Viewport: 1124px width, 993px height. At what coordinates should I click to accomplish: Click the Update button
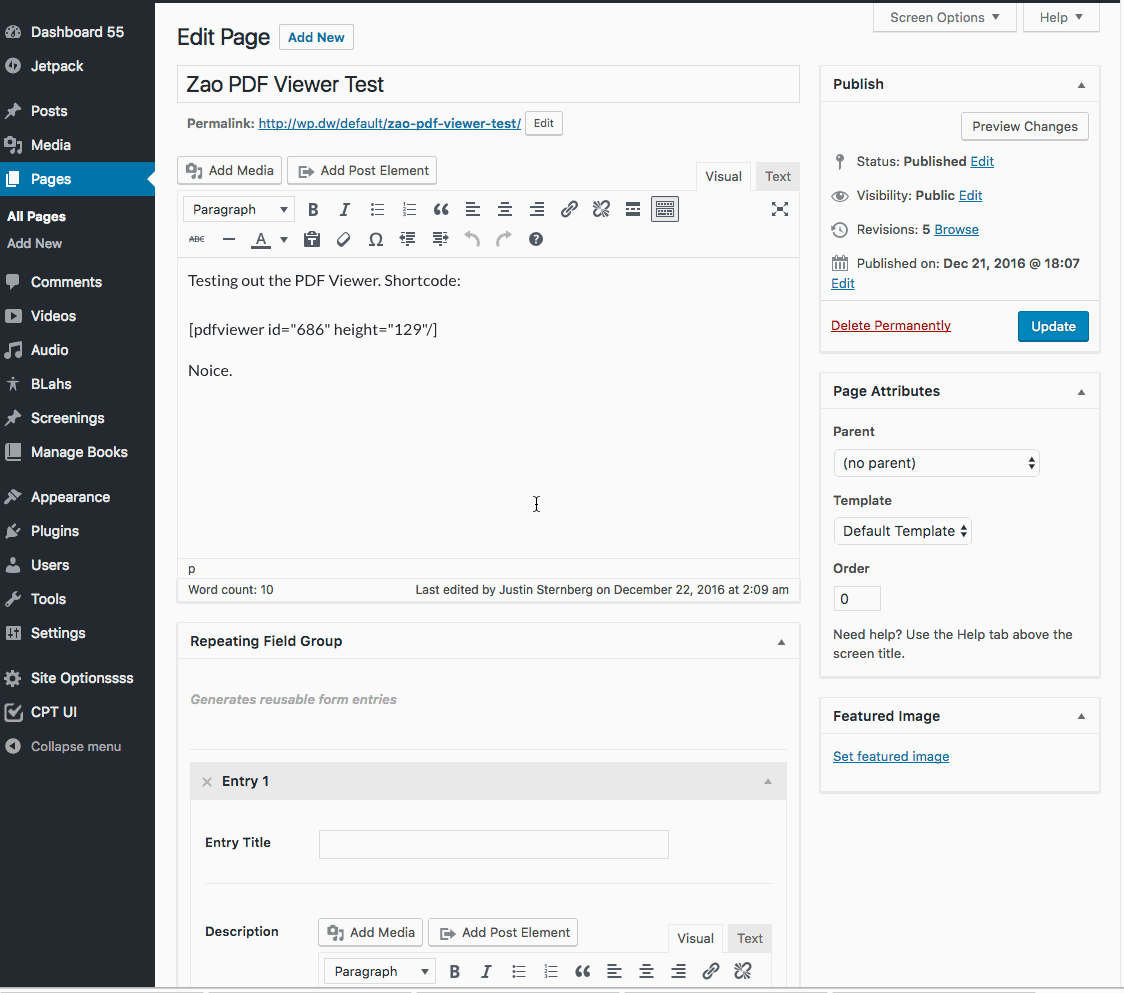[1053, 326]
